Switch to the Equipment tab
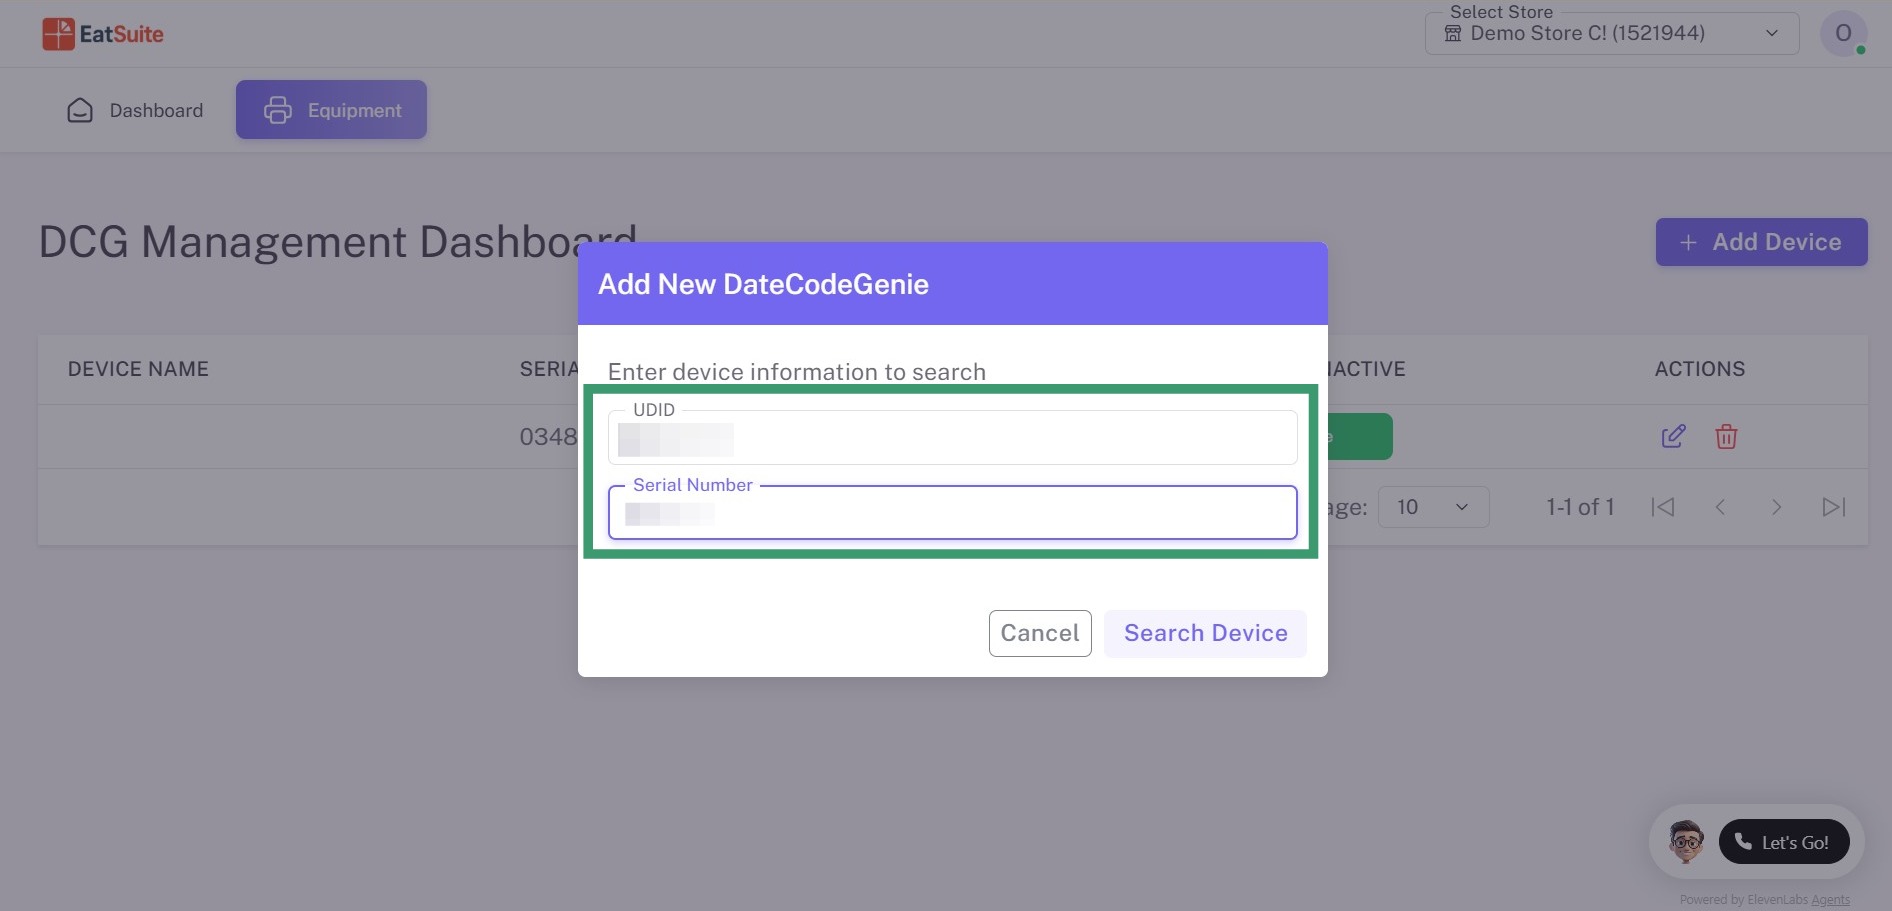Screen dimensions: 1892x911 pyautogui.click(x=331, y=110)
